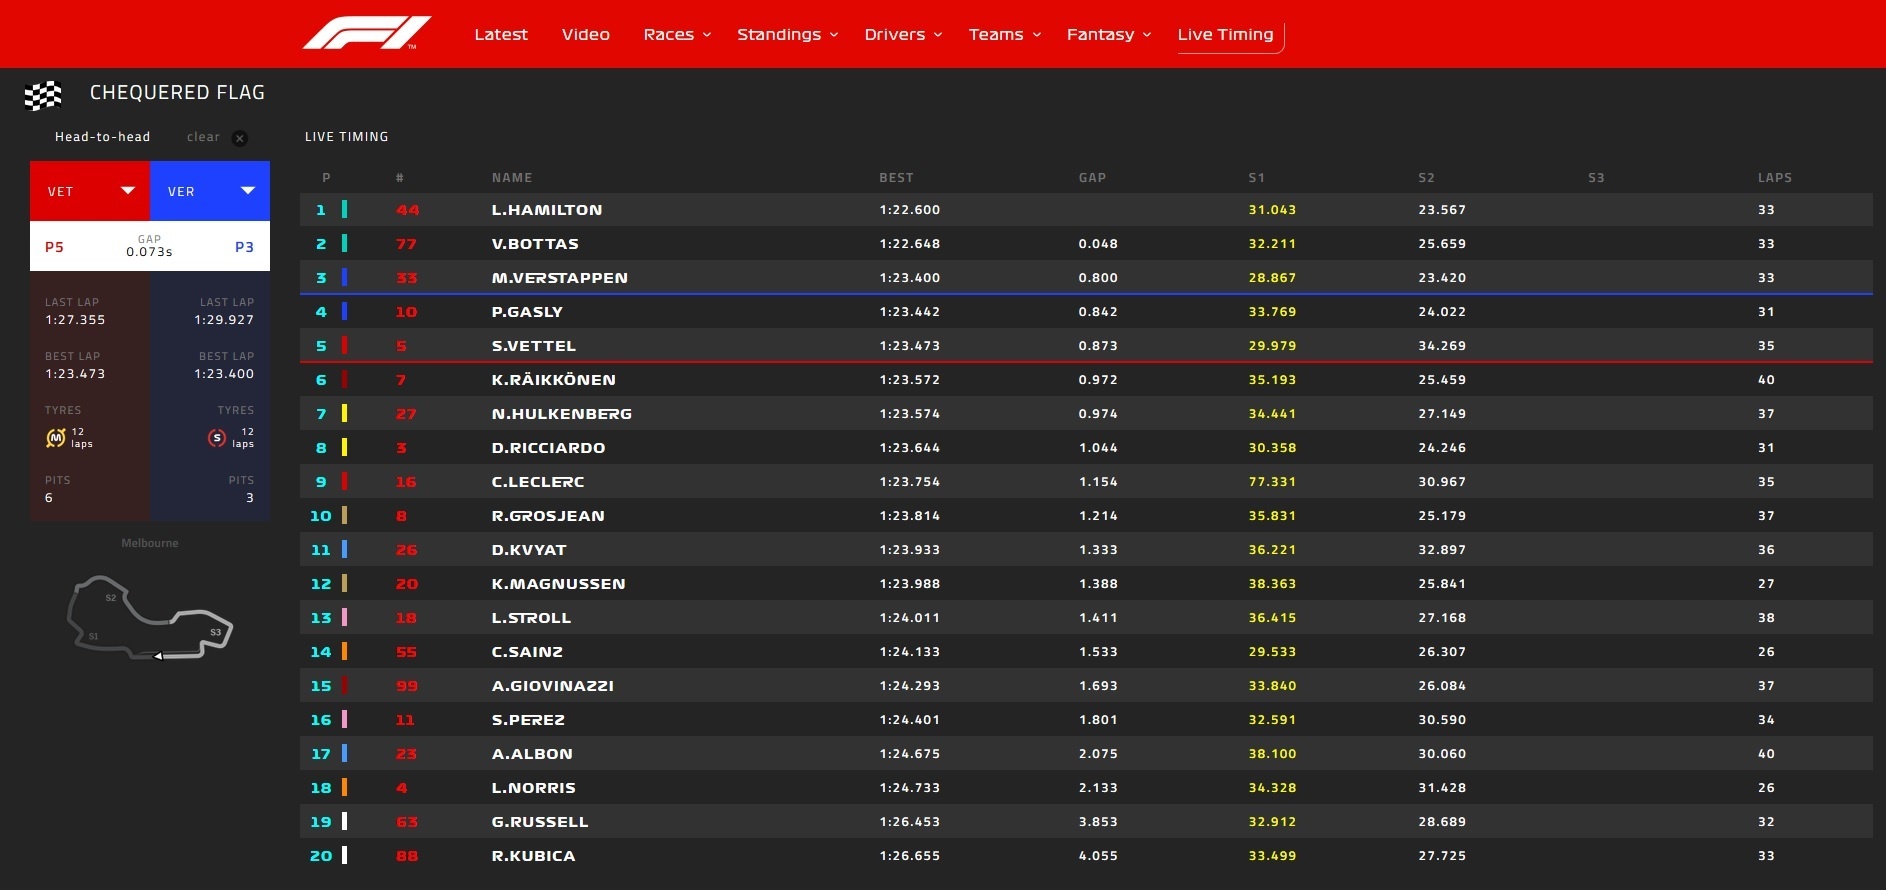This screenshot has width=1886, height=890.
Task: Click the Melbourne circuit map
Action: [x=150, y=617]
